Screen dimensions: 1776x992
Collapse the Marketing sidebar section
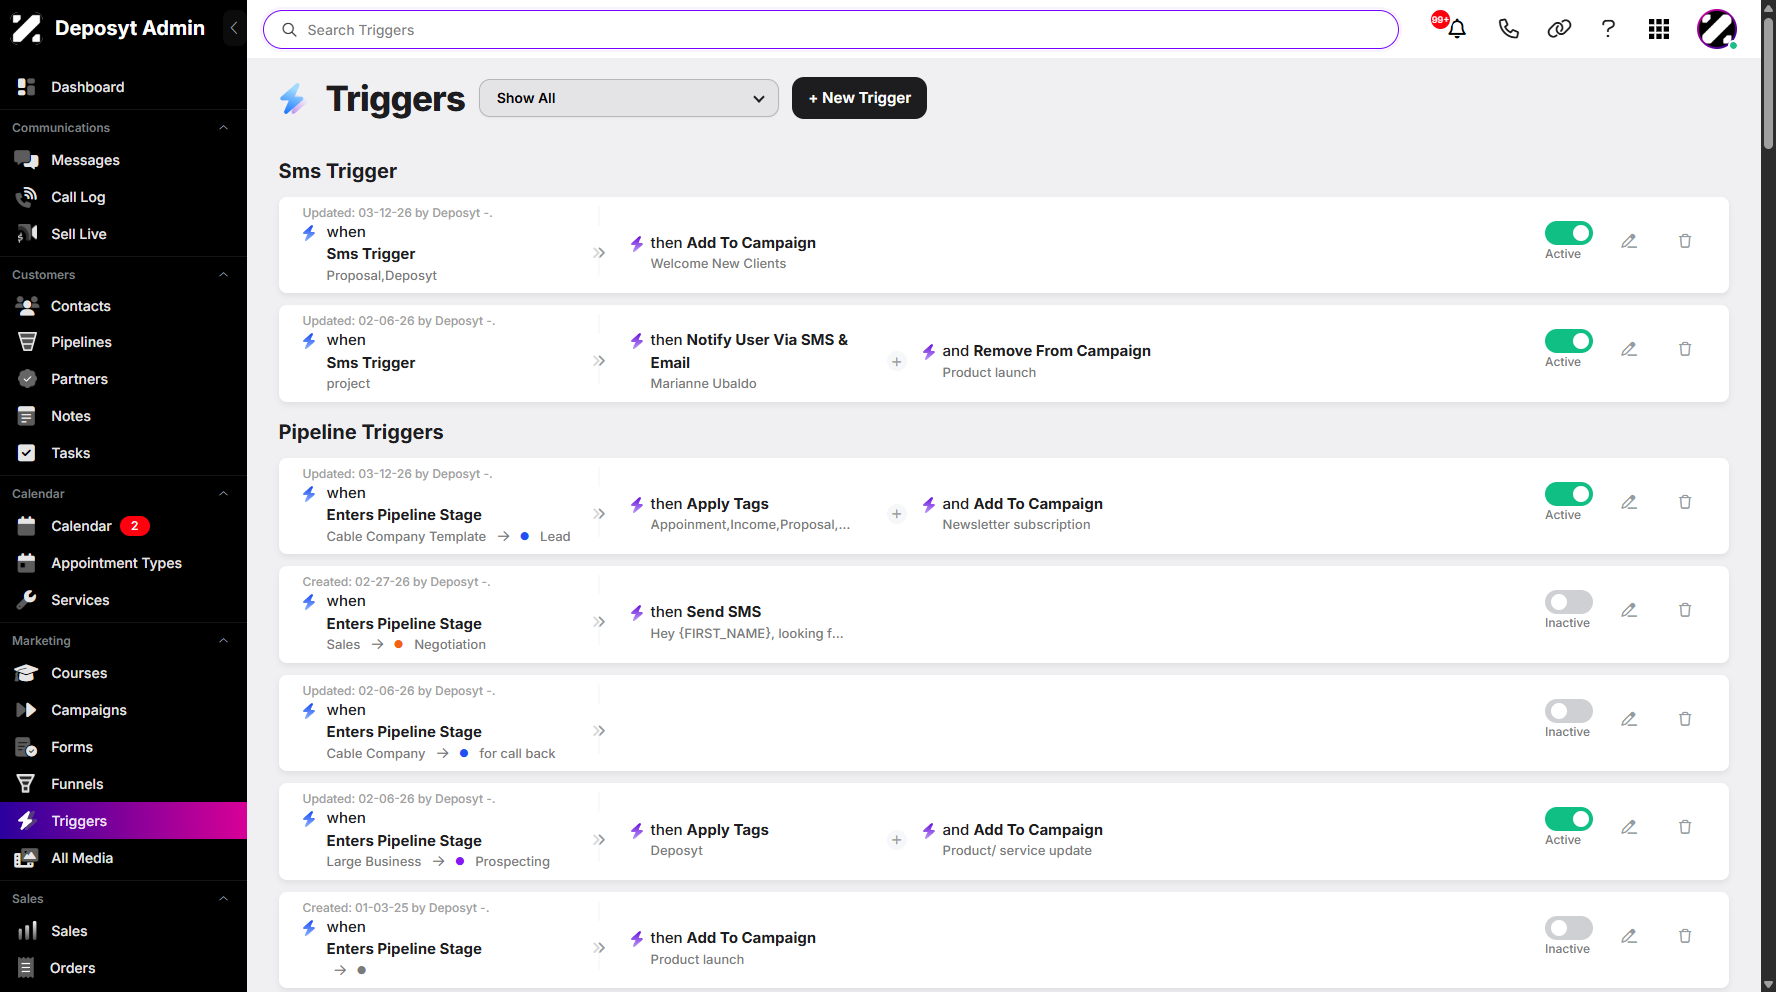[224, 641]
